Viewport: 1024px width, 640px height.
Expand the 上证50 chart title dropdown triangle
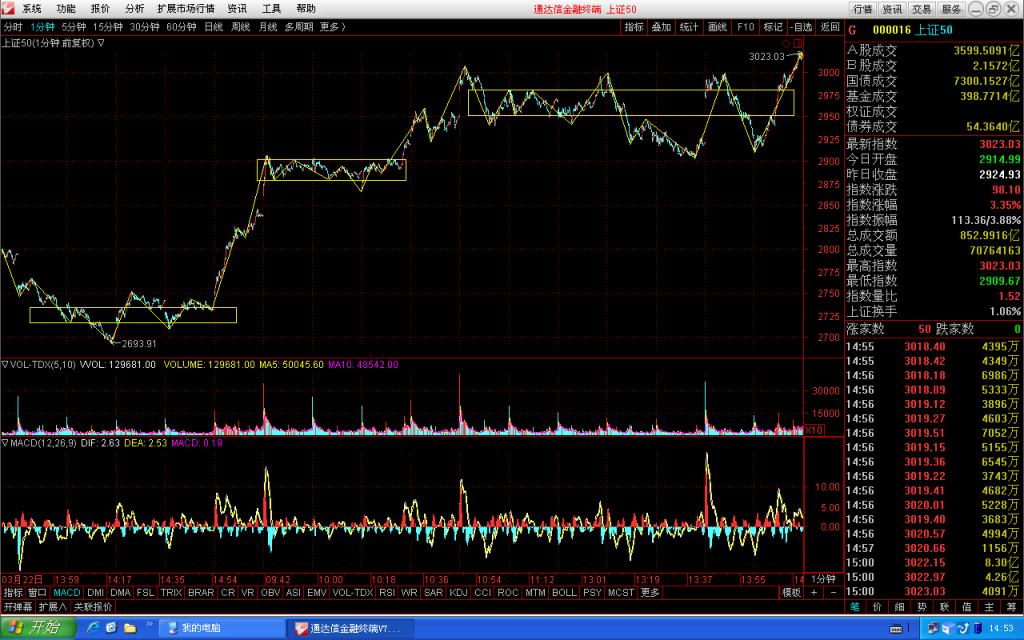click(101, 43)
